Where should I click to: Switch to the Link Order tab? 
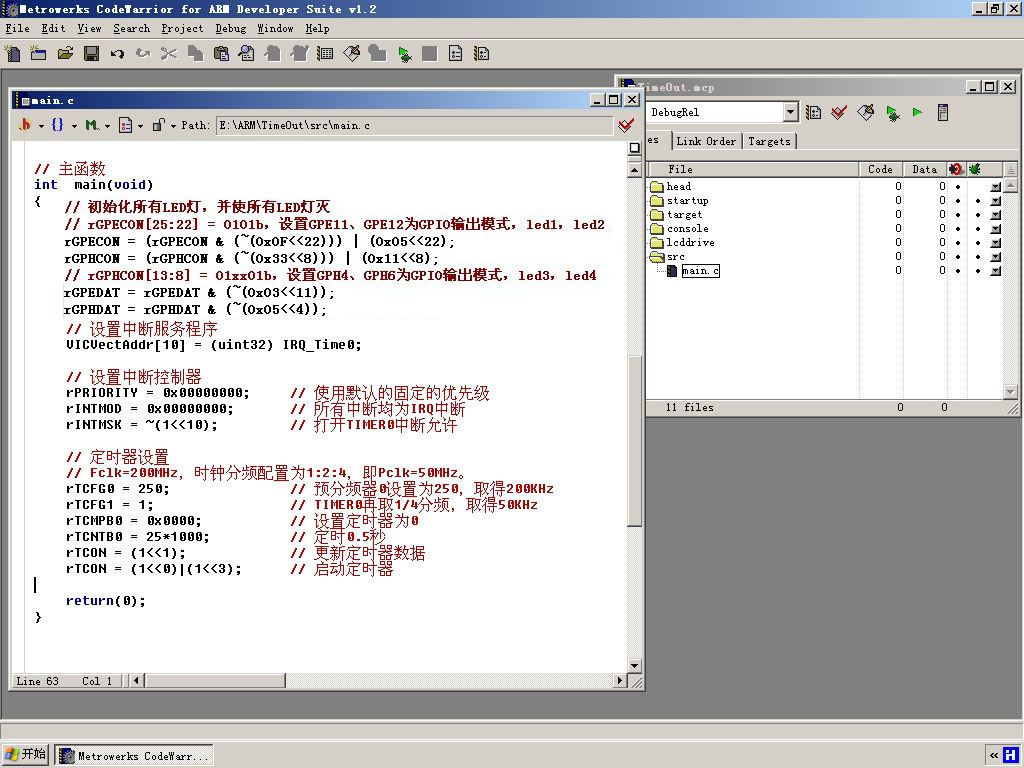click(x=706, y=141)
